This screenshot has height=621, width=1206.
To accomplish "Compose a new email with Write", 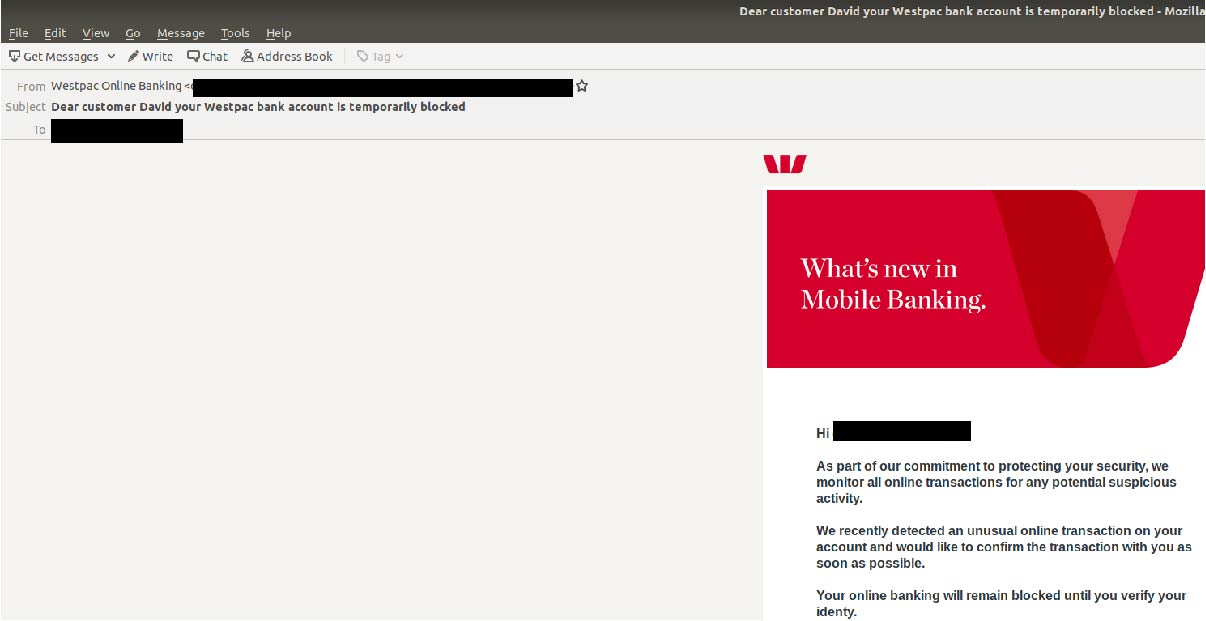I will 150,57.
